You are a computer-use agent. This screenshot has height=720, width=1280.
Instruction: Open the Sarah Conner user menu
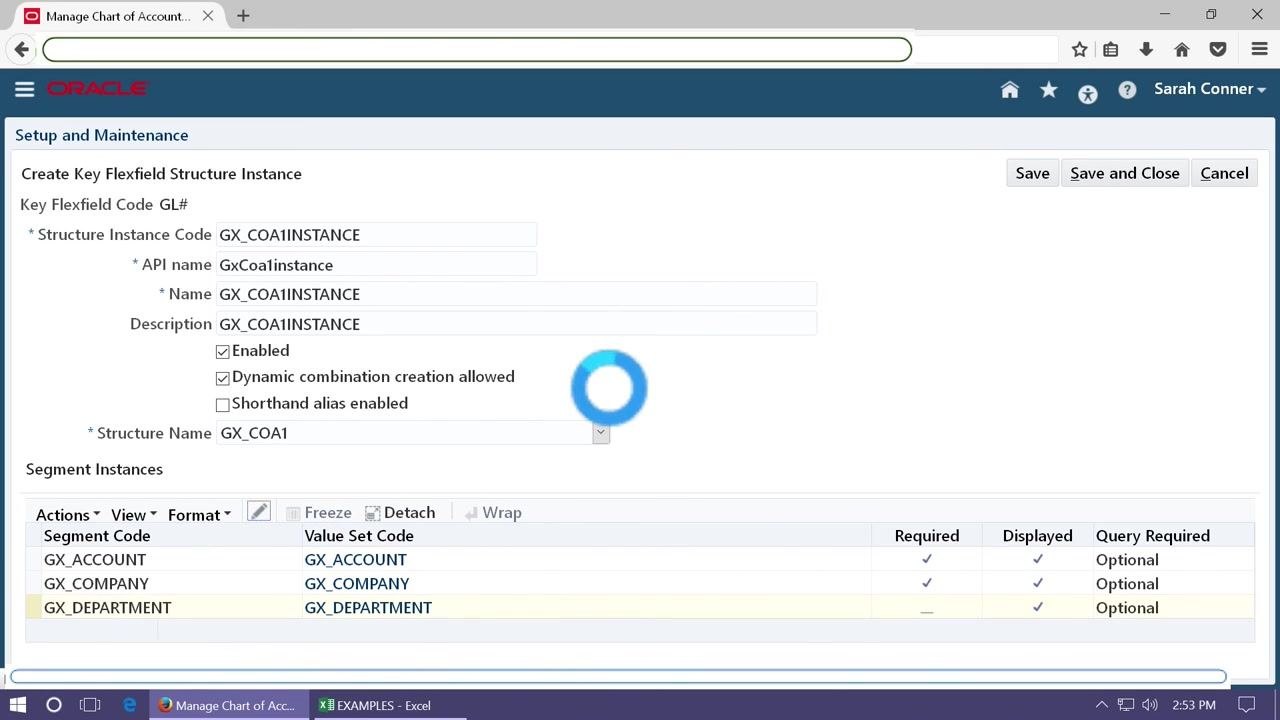[x=1210, y=89]
